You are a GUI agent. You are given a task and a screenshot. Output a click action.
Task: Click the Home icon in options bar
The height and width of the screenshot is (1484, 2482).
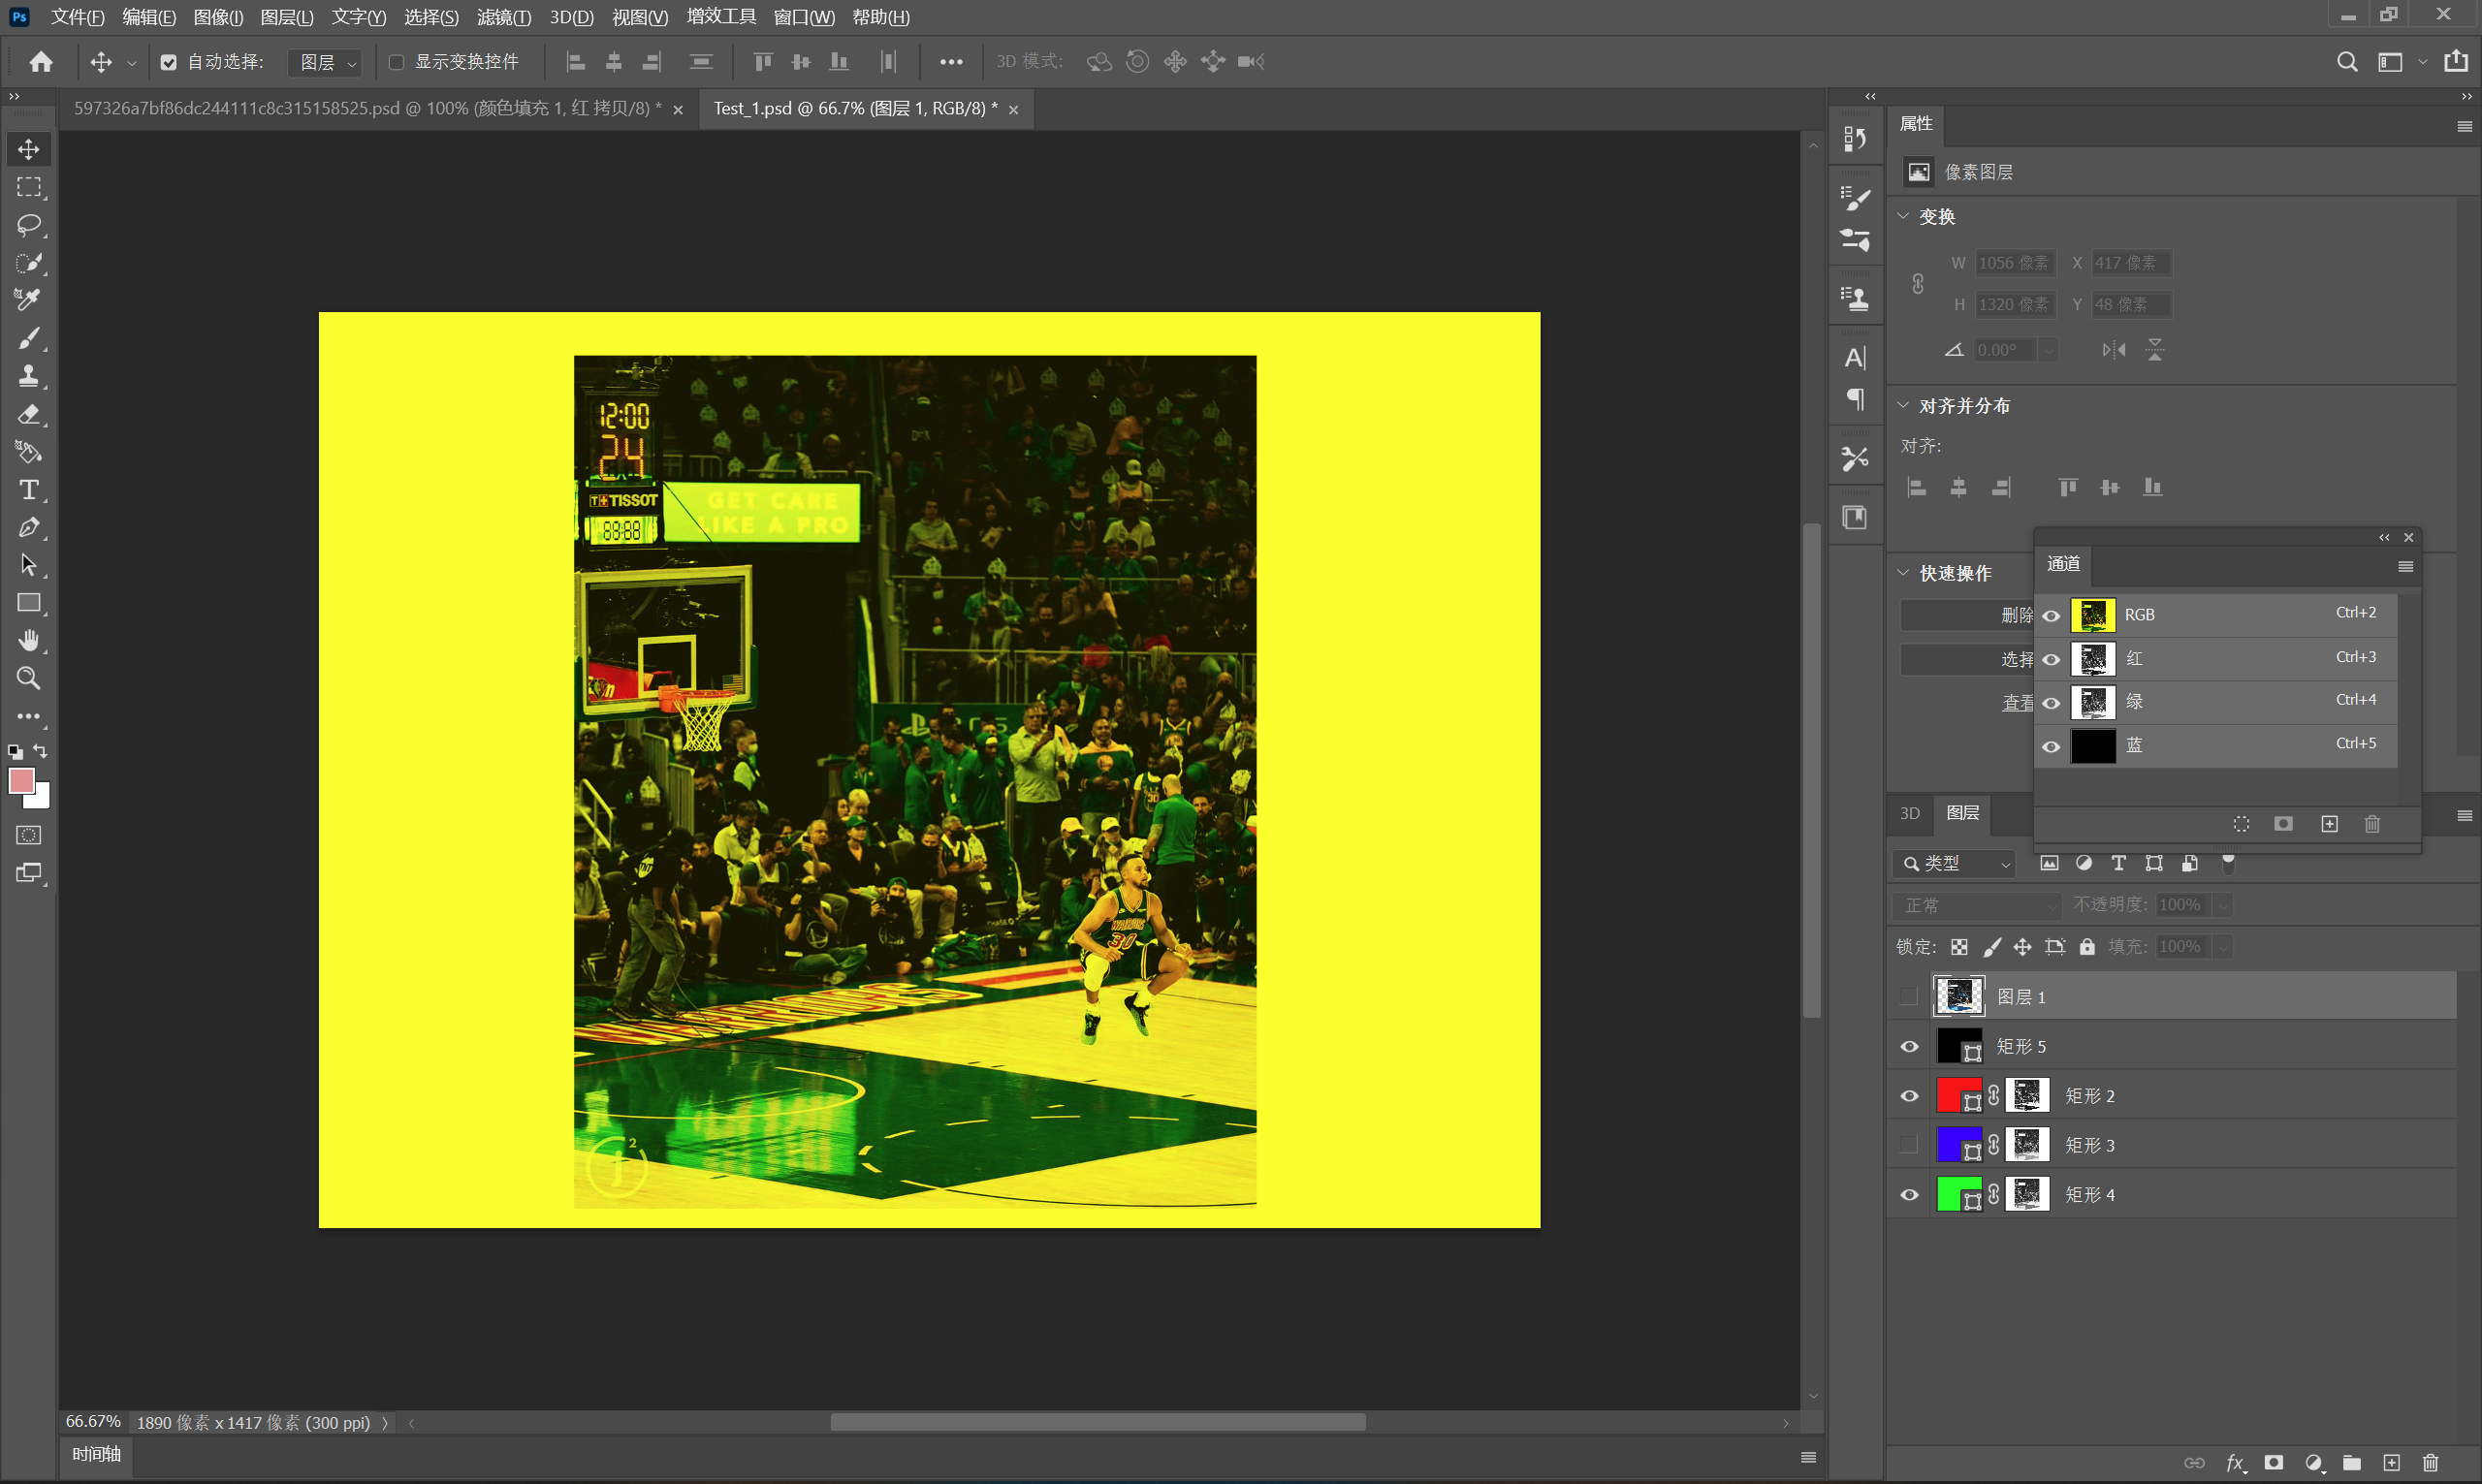41,62
